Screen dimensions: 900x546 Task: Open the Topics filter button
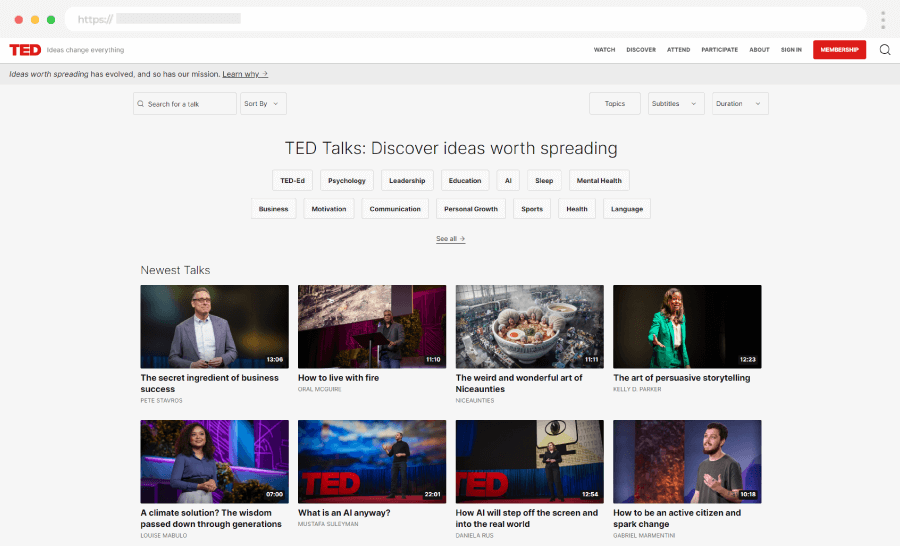[615, 104]
